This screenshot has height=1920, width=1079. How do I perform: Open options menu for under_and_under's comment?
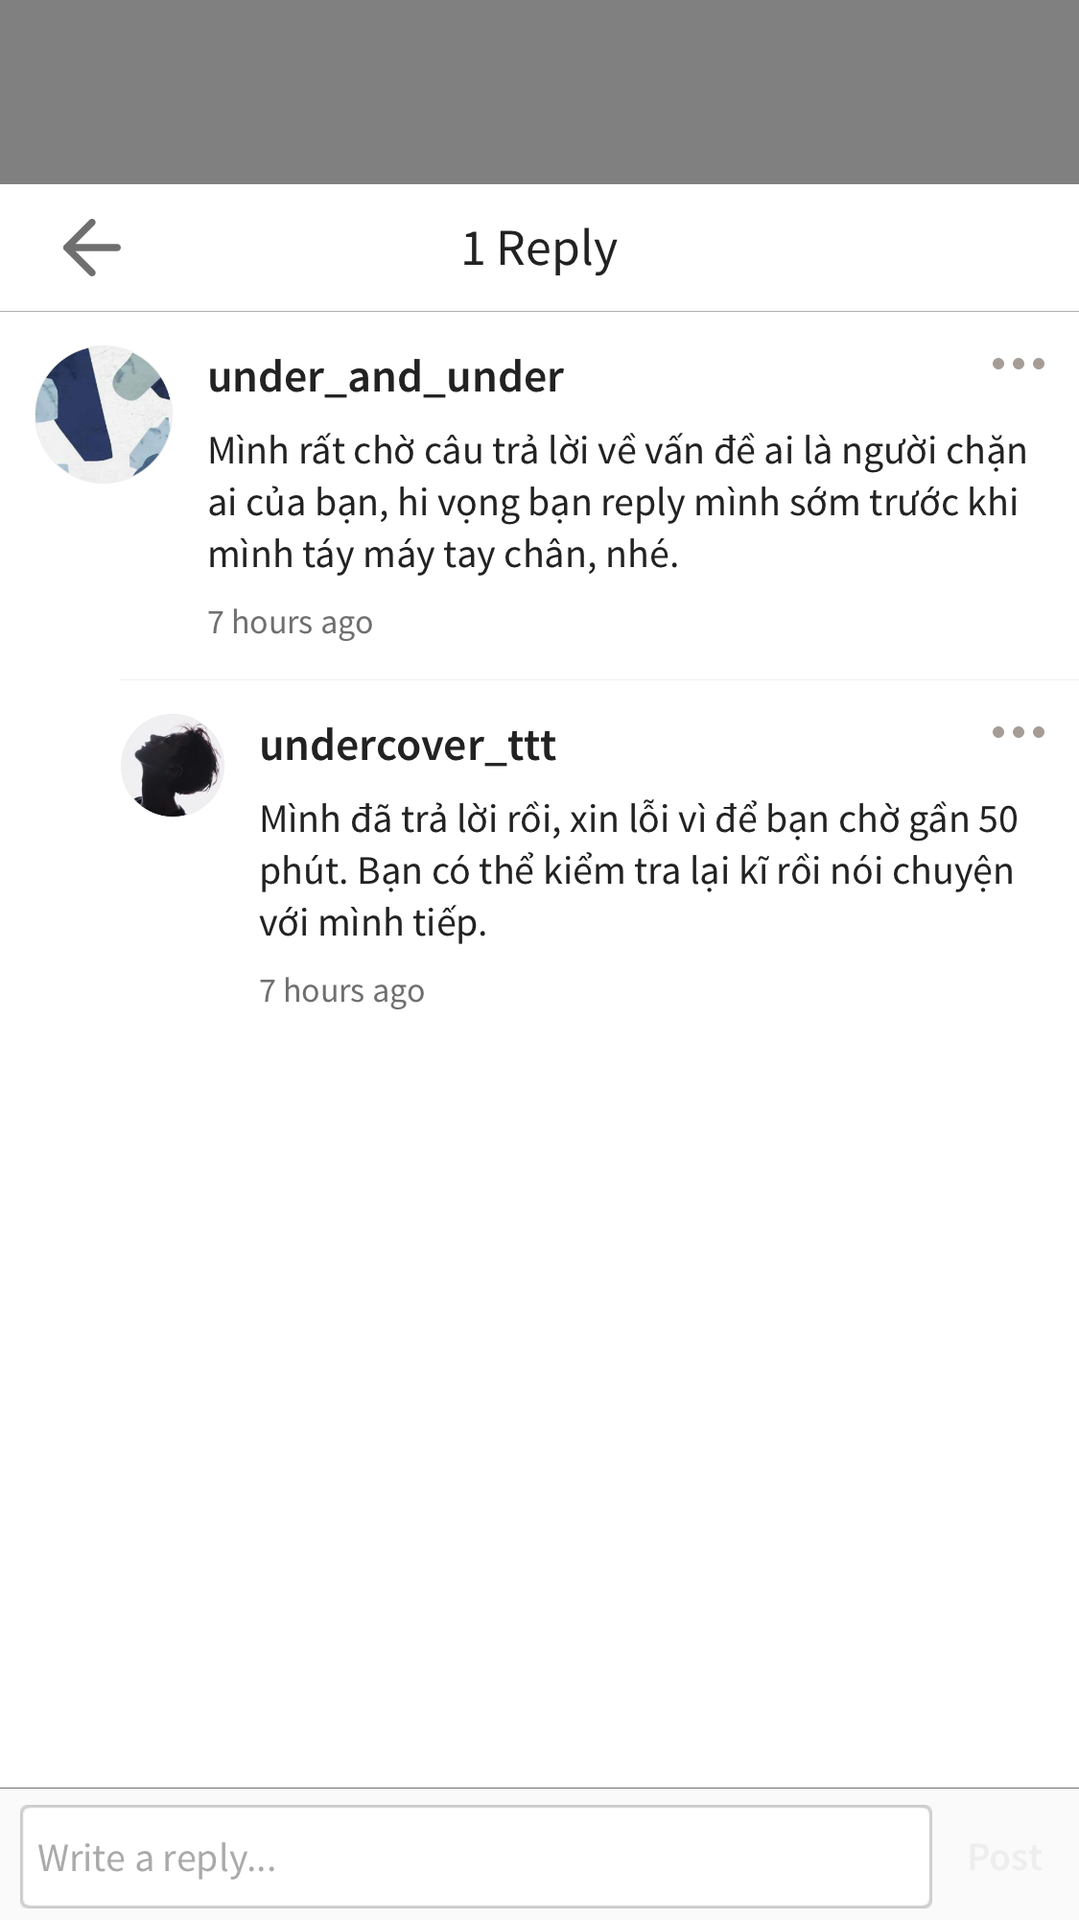1018,364
